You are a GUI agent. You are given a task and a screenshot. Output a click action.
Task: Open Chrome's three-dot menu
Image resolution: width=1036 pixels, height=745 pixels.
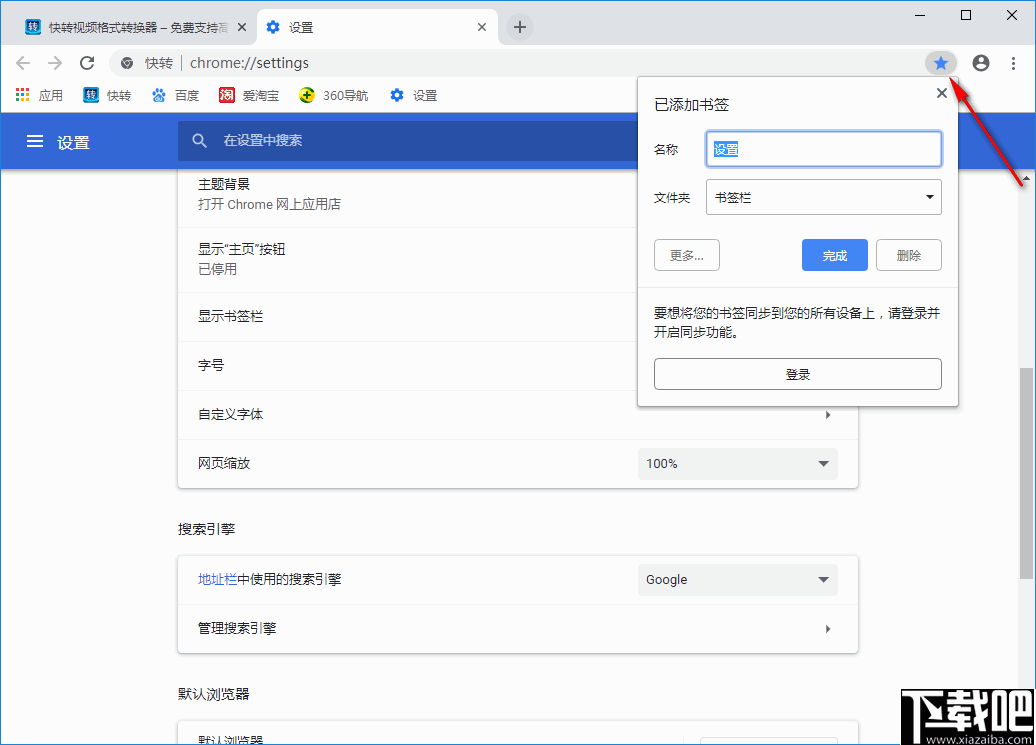coord(1016,62)
